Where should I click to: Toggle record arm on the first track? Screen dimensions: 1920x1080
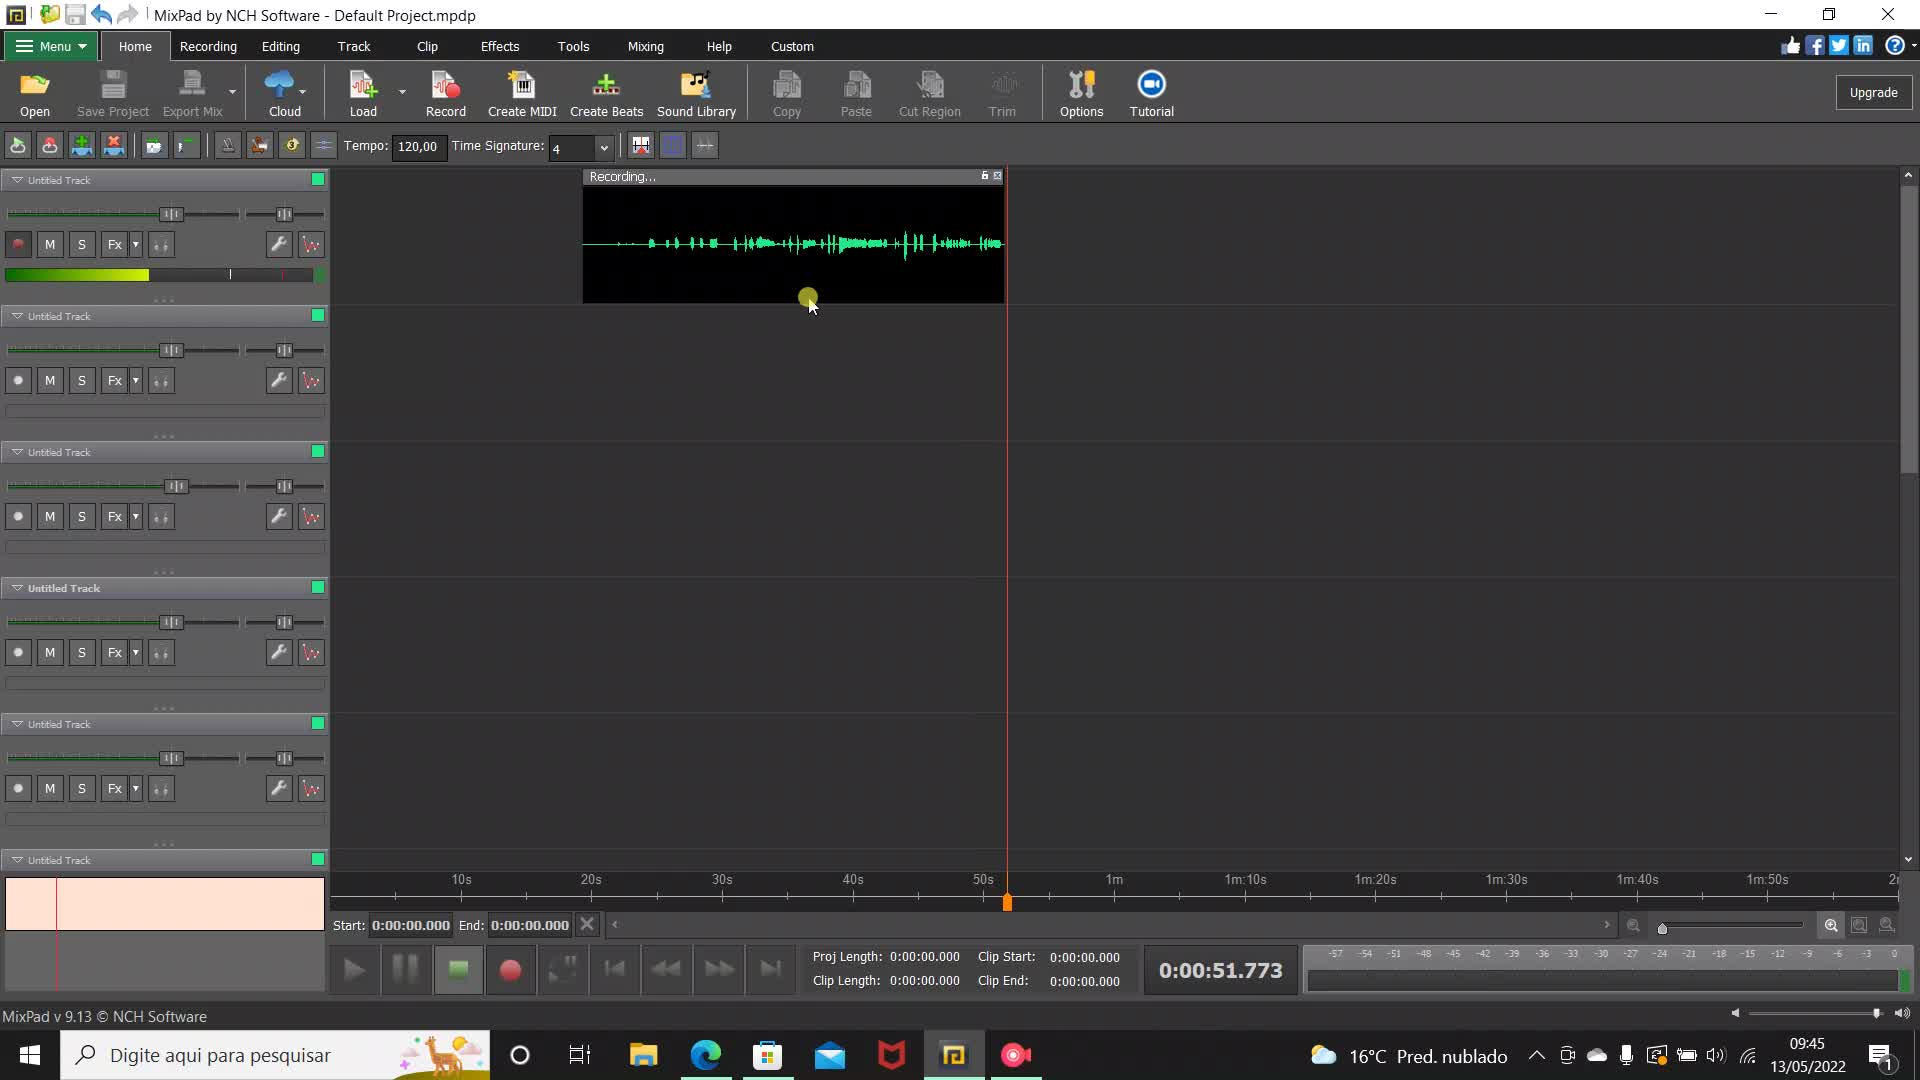click(18, 244)
